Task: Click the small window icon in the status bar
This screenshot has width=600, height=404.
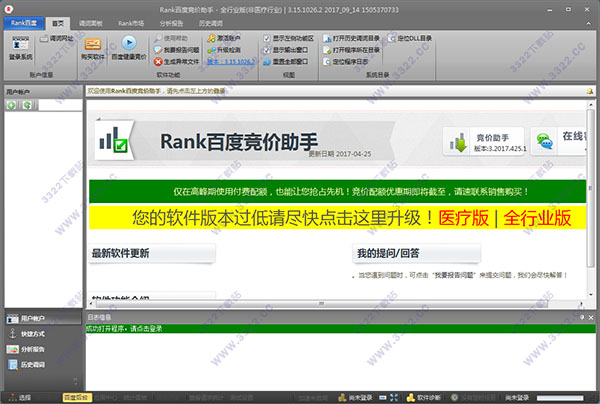Action: click(x=383, y=397)
